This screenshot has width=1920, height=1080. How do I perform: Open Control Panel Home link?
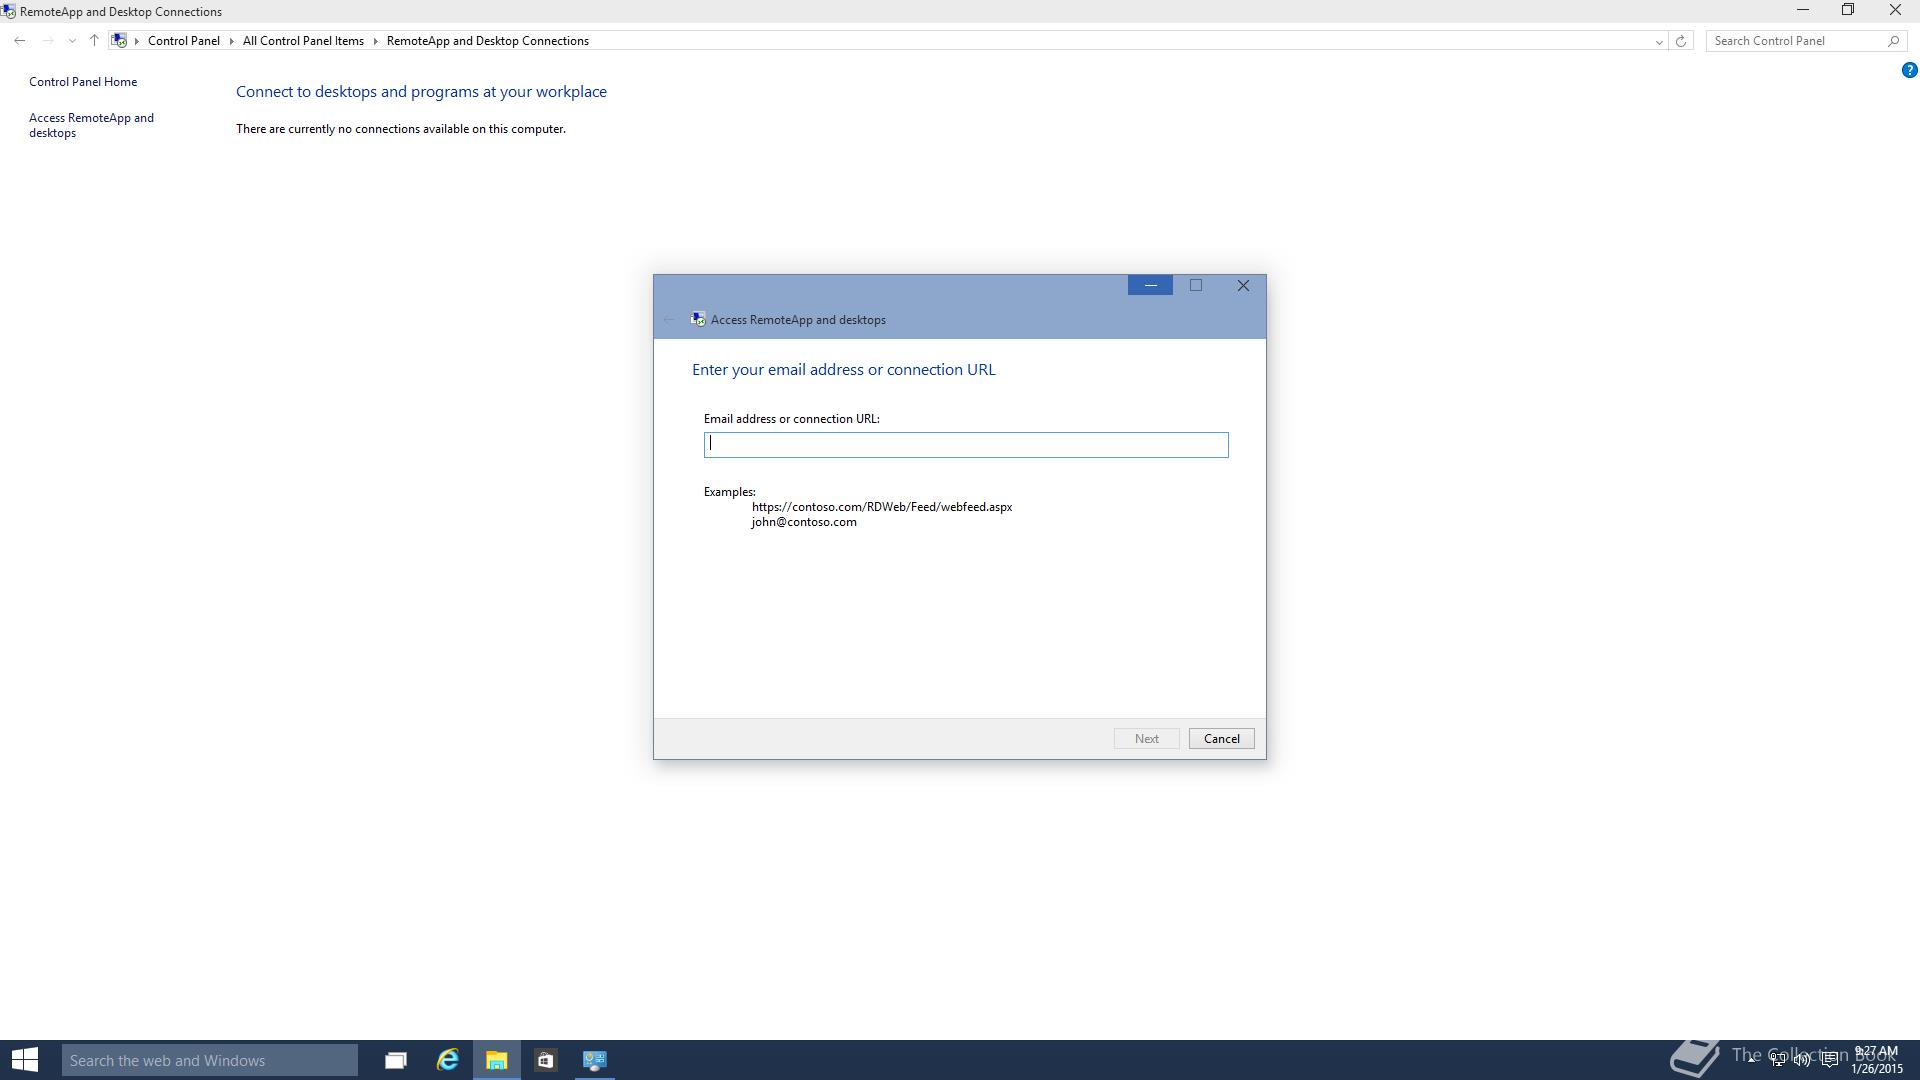pyautogui.click(x=83, y=82)
